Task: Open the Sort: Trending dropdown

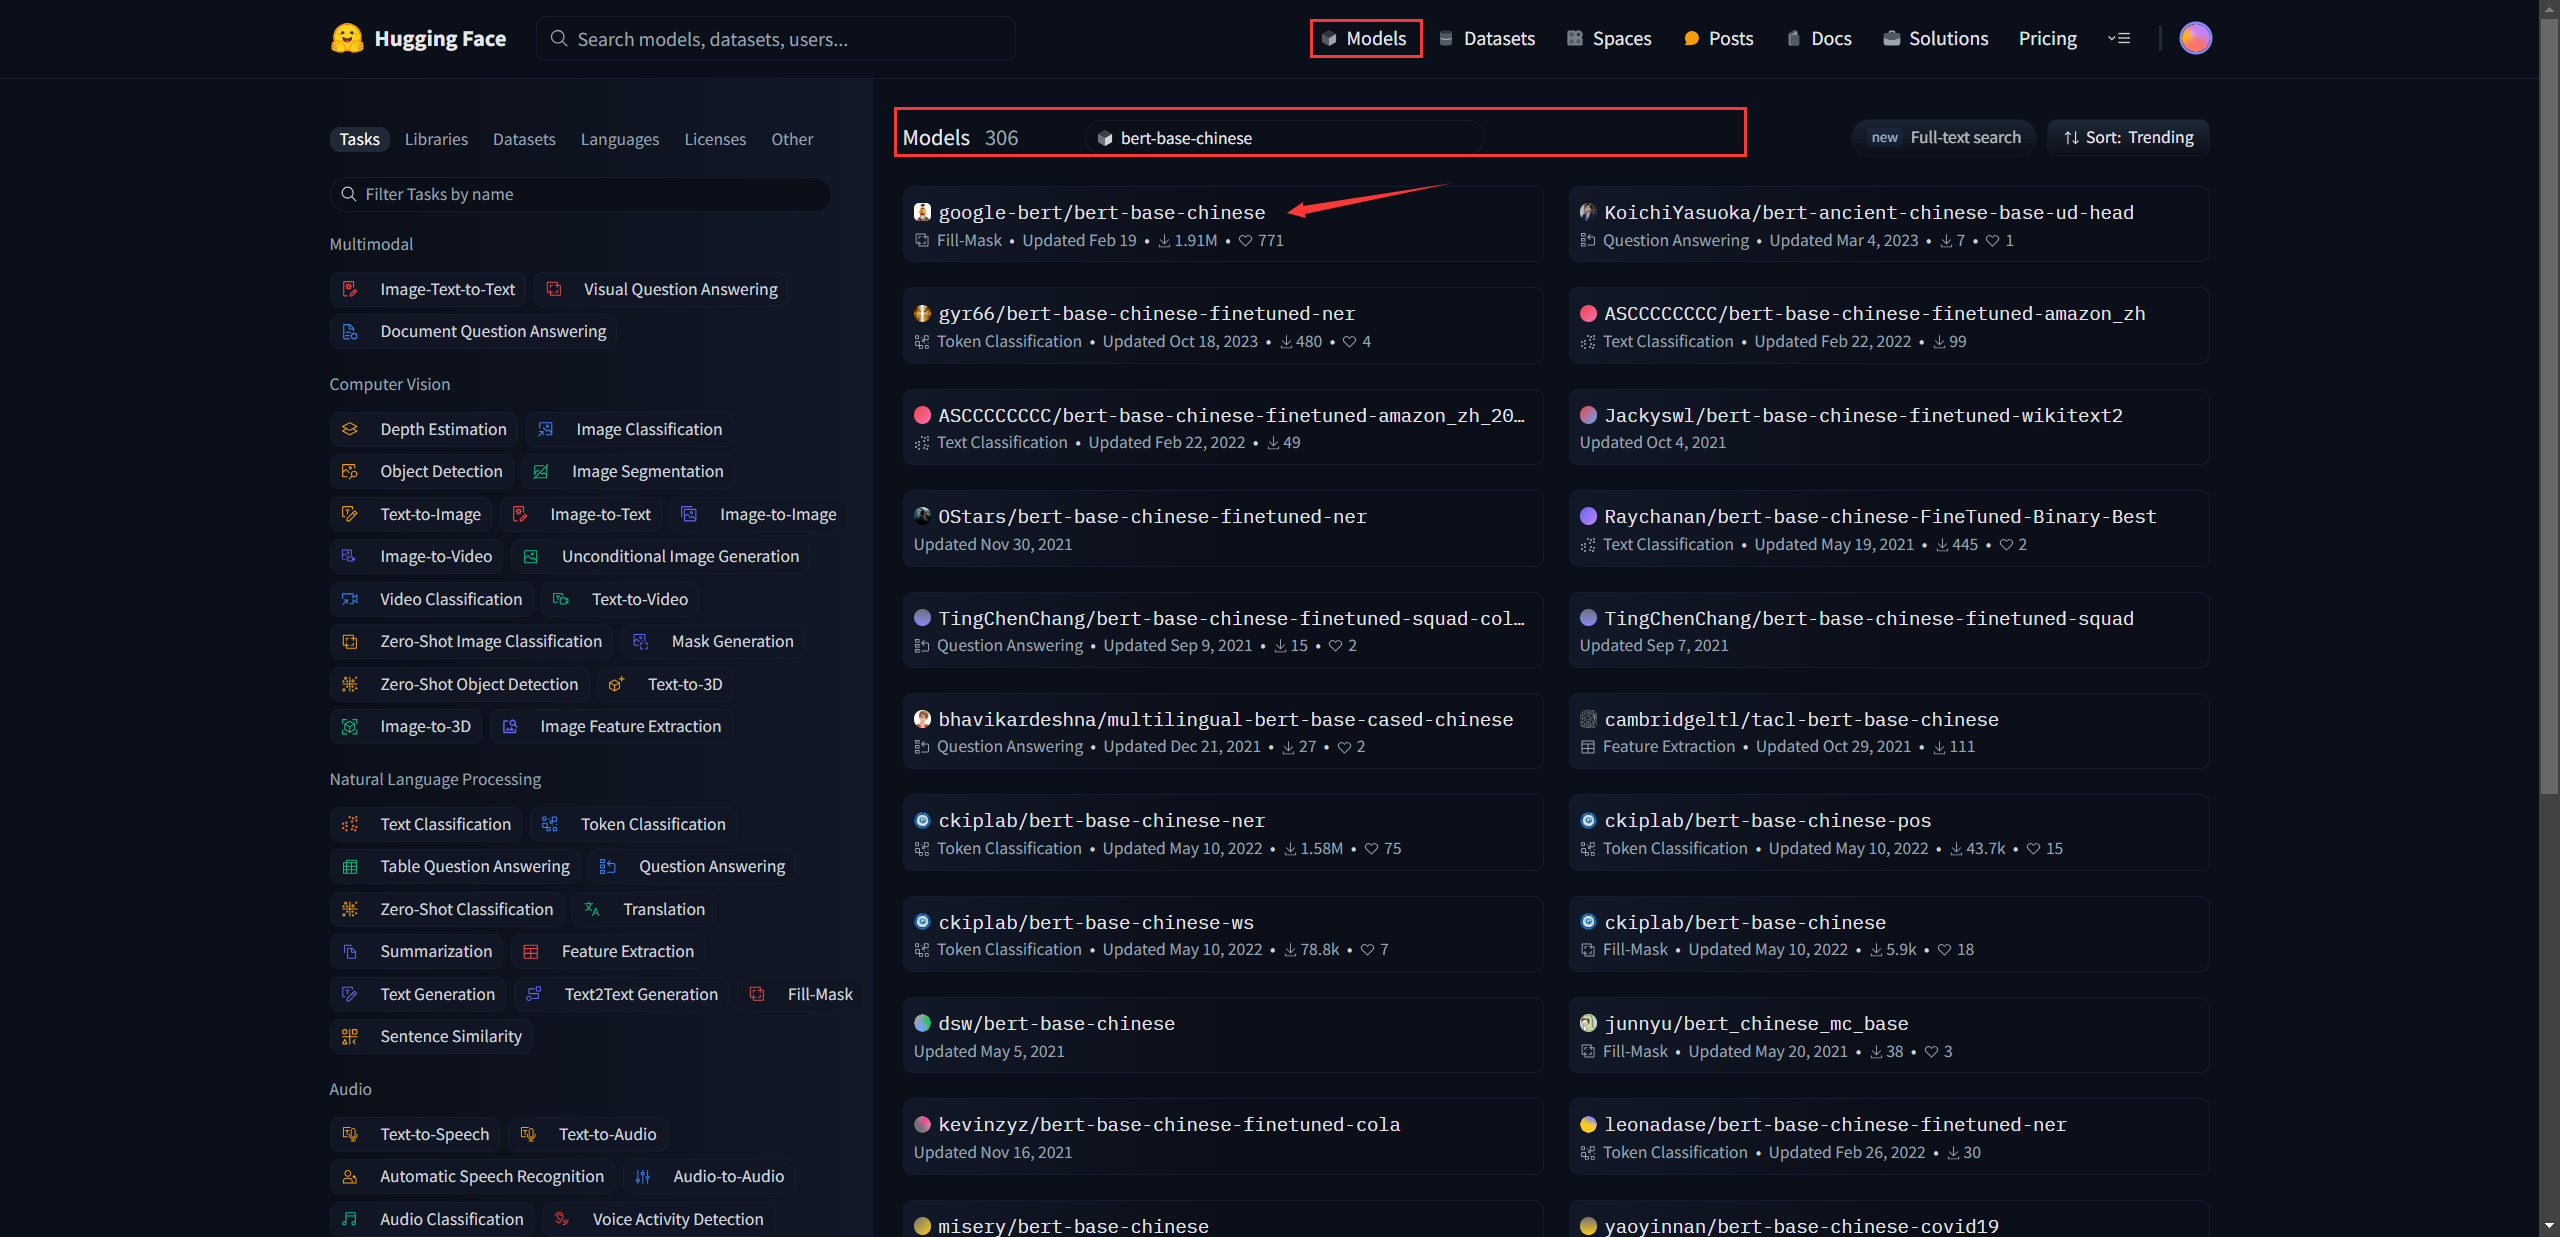Action: 2128,137
